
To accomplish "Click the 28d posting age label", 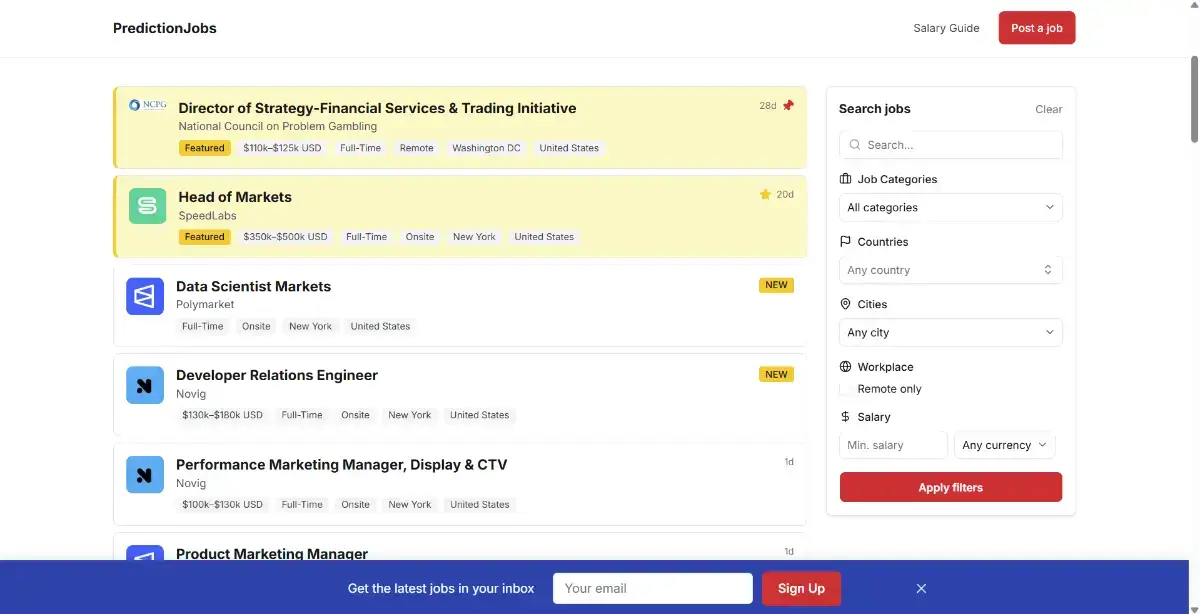I will [x=767, y=105].
